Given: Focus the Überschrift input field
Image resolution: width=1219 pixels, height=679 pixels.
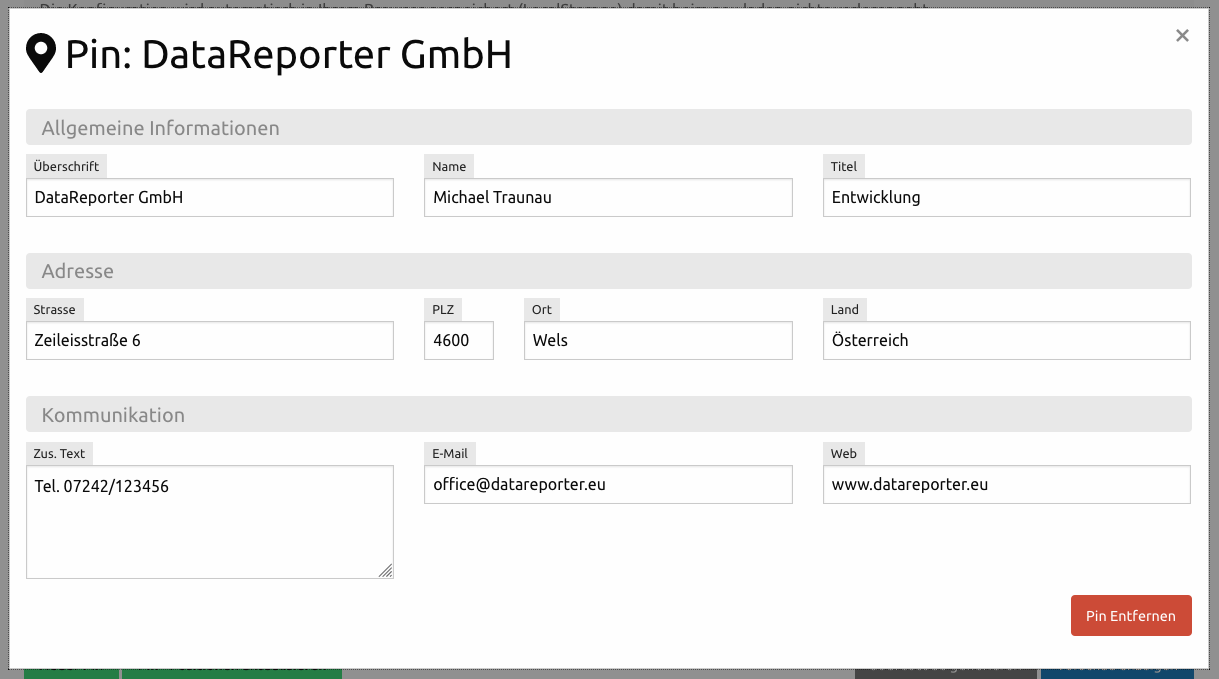Looking at the screenshot, I should coord(210,198).
